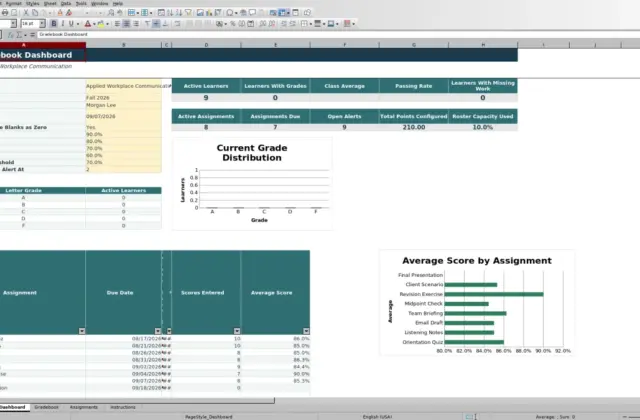Click the Formula equals sign icon

pos(32,35)
